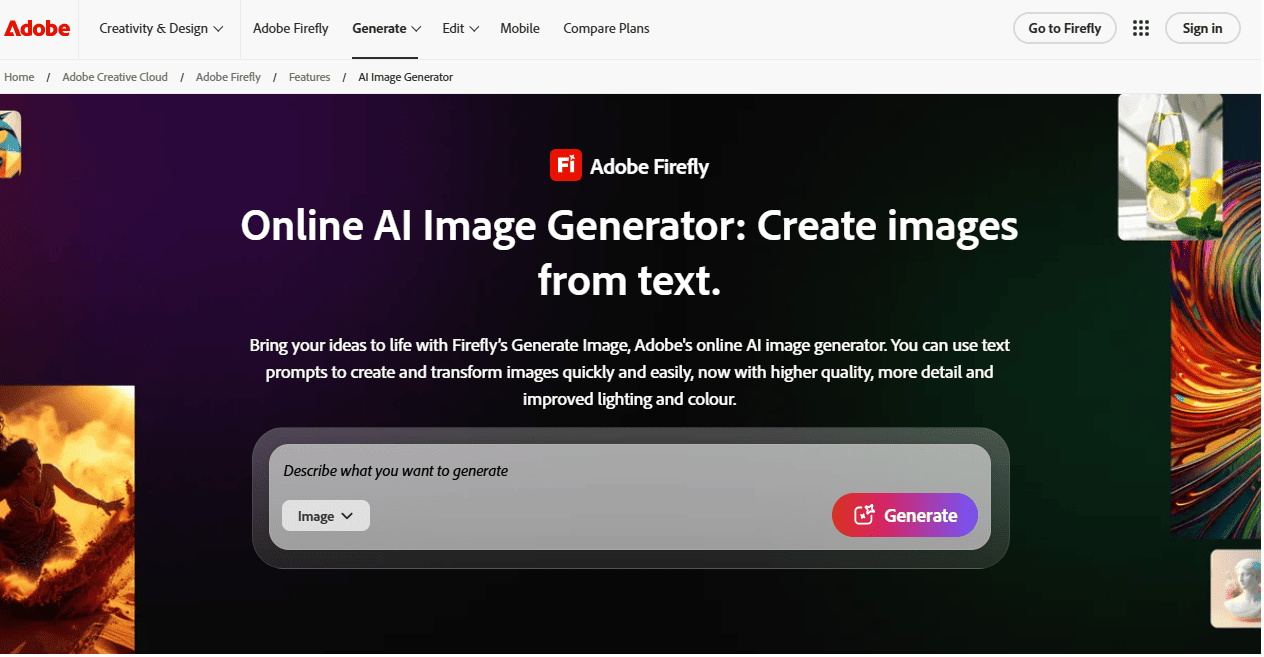
Task: Click the Adobe logo
Action: click(x=37, y=28)
